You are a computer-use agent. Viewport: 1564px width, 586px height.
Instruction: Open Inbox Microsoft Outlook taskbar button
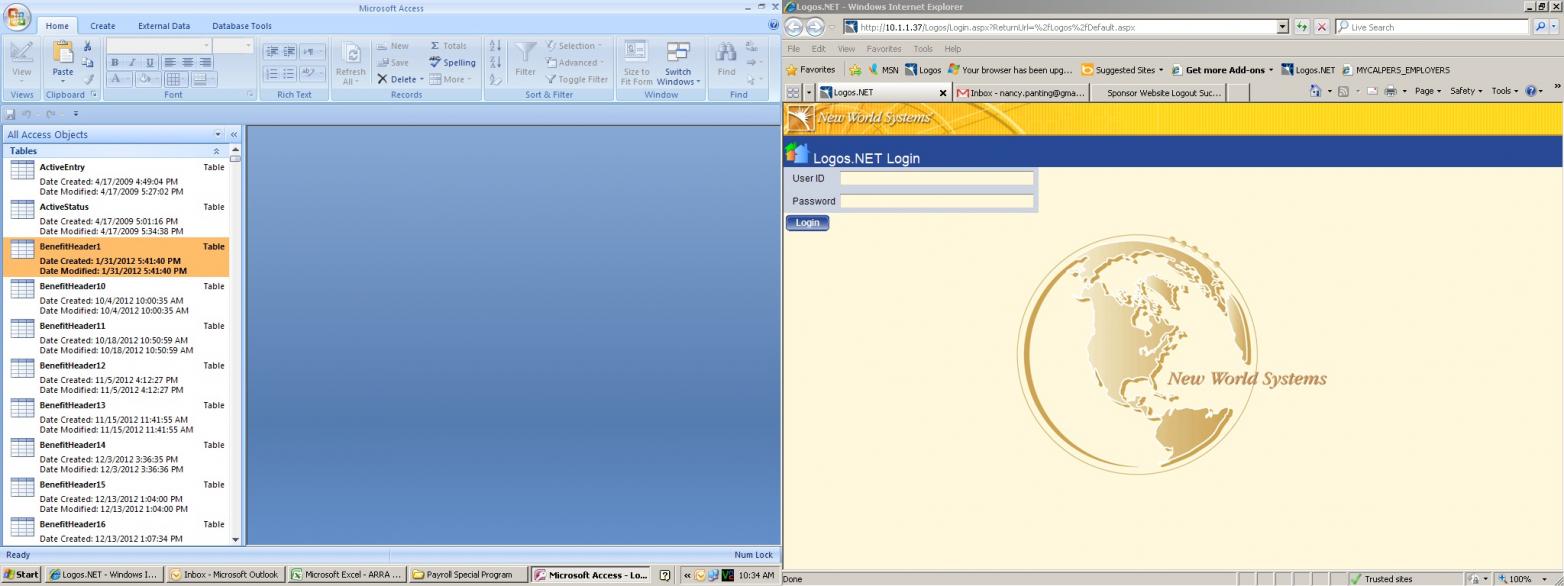point(225,575)
